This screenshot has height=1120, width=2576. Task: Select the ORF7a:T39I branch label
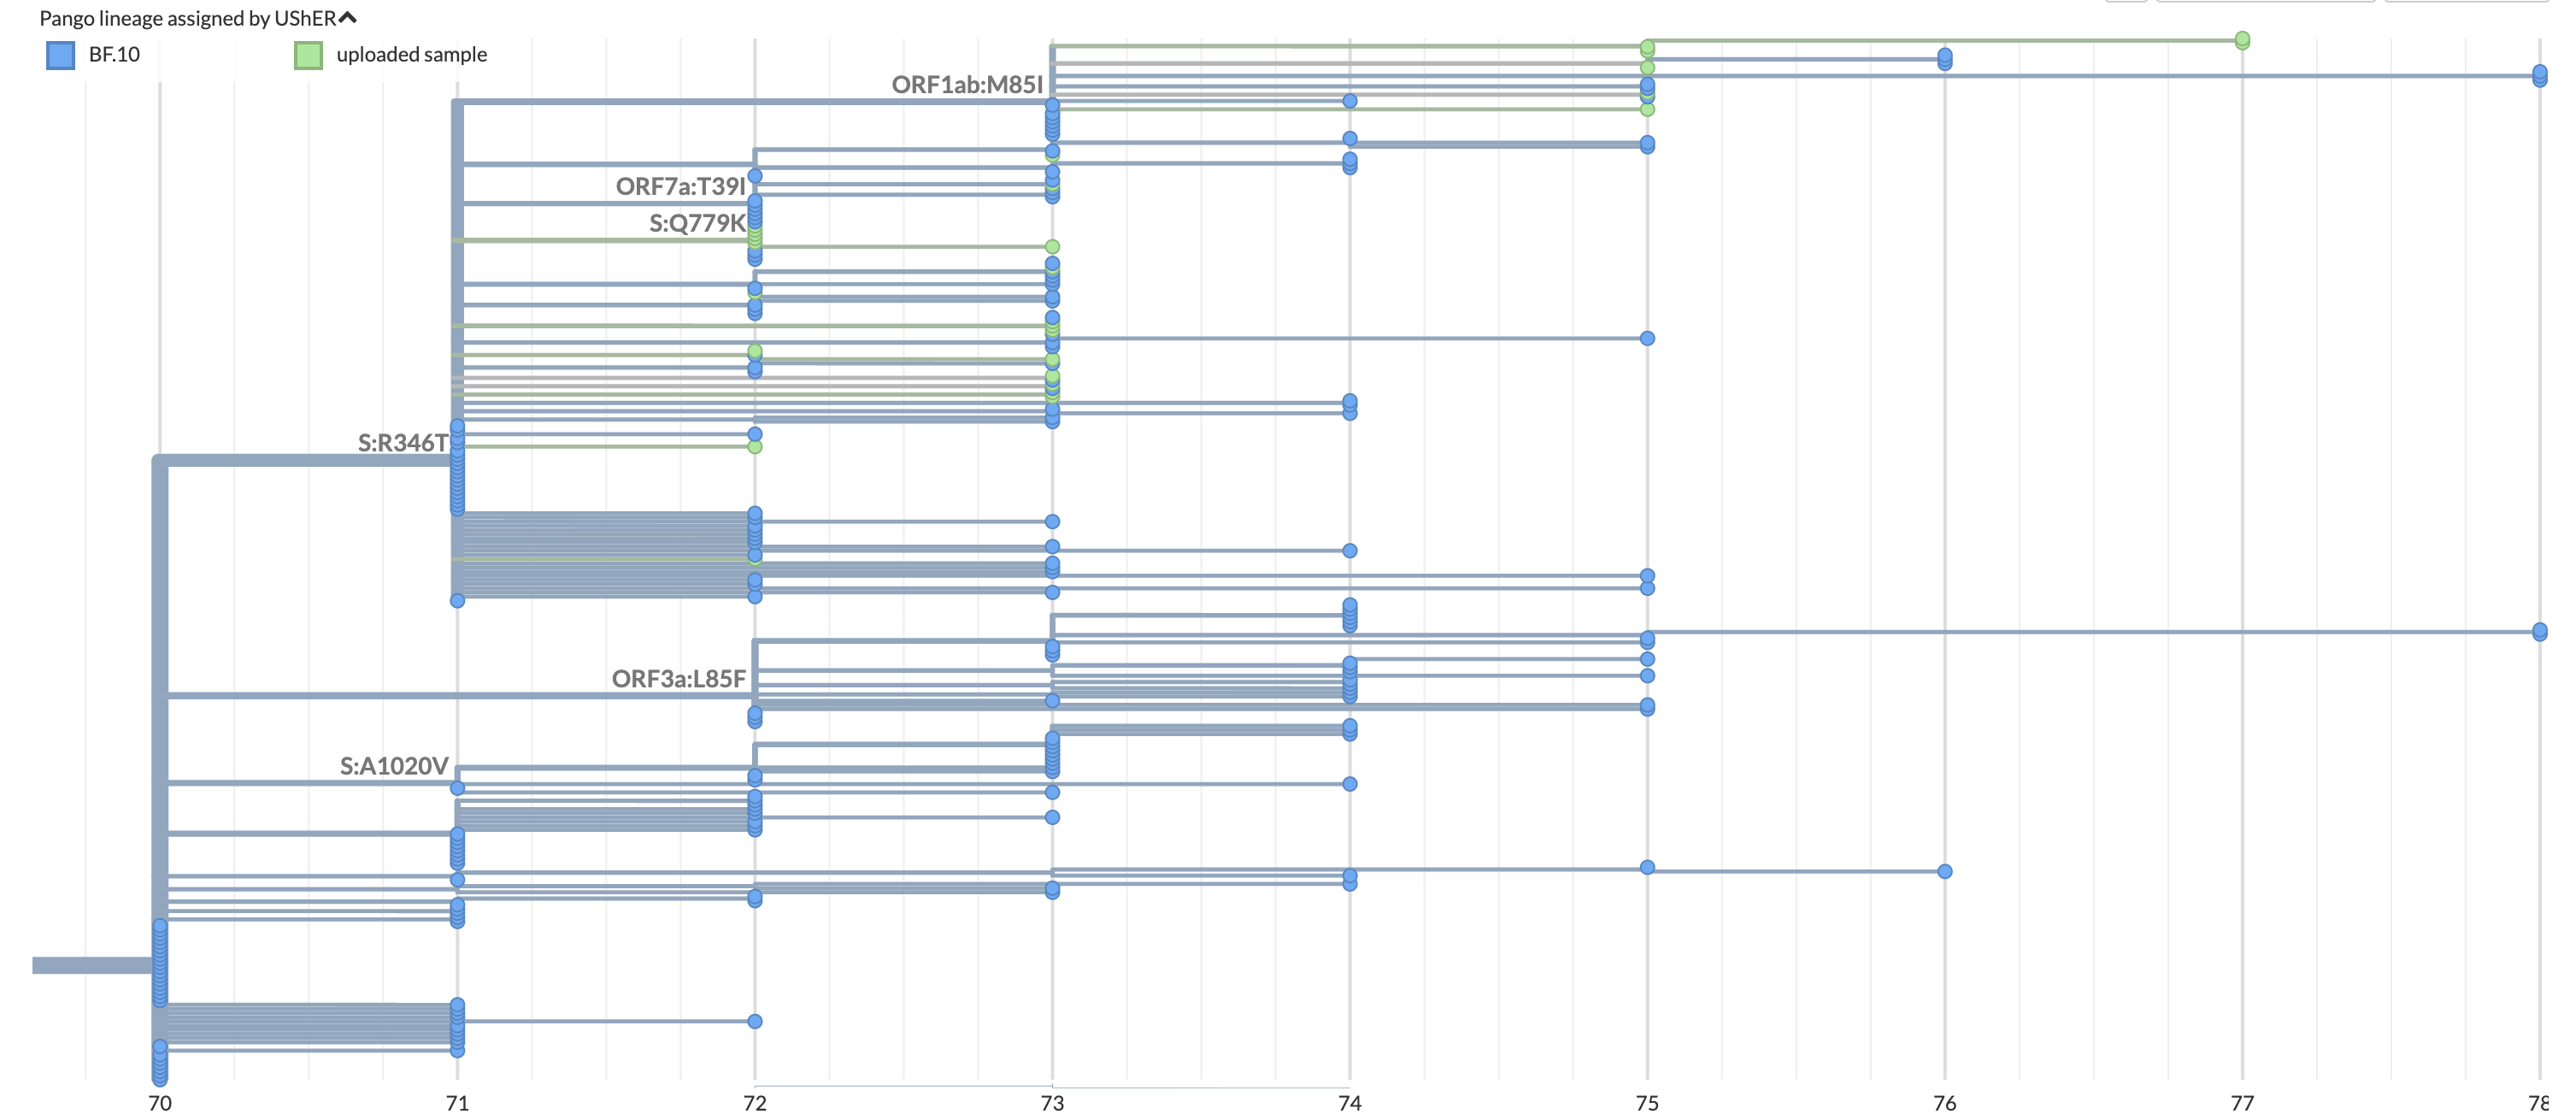[x=680, y=186]
